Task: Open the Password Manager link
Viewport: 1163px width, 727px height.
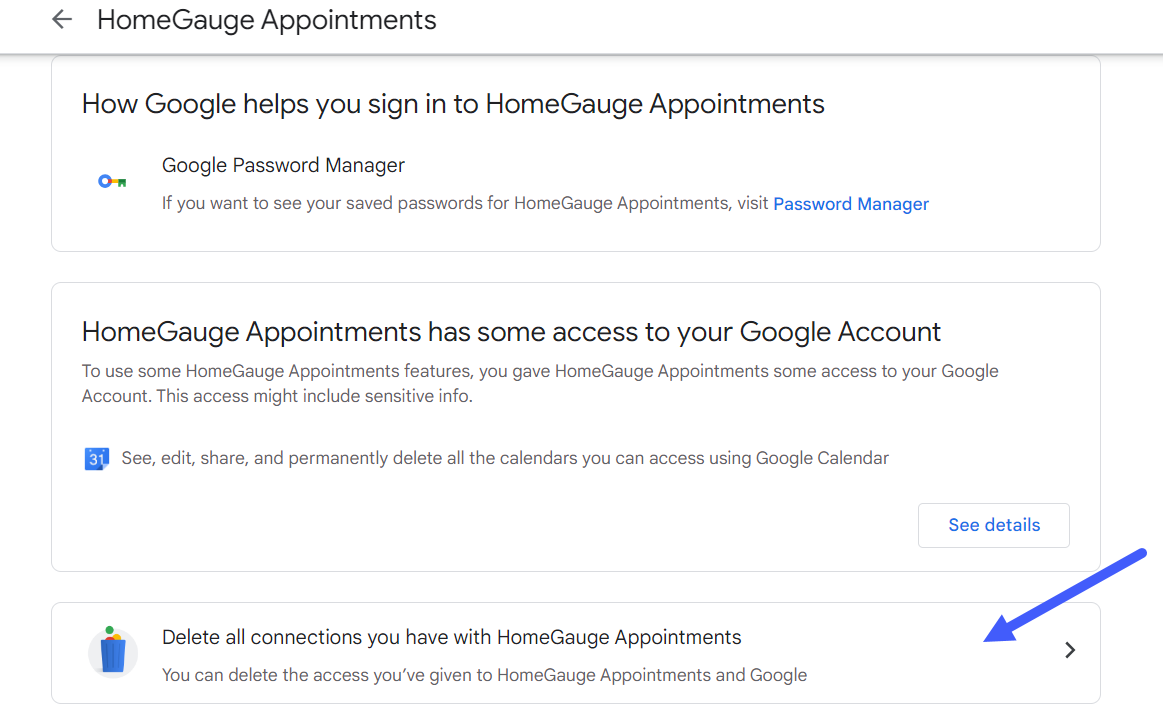Action: click(x=851, y=204)
